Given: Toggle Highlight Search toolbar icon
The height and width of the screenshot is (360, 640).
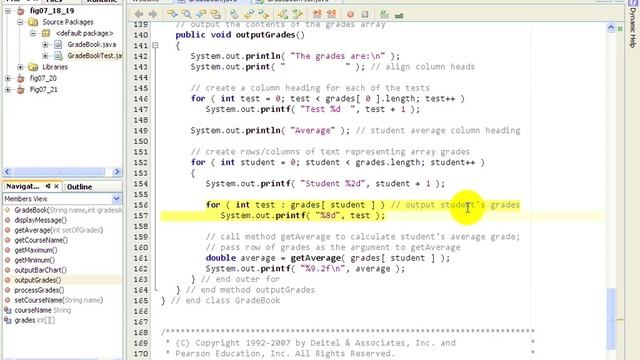Looking at the screenshot, I should [215, 14].
